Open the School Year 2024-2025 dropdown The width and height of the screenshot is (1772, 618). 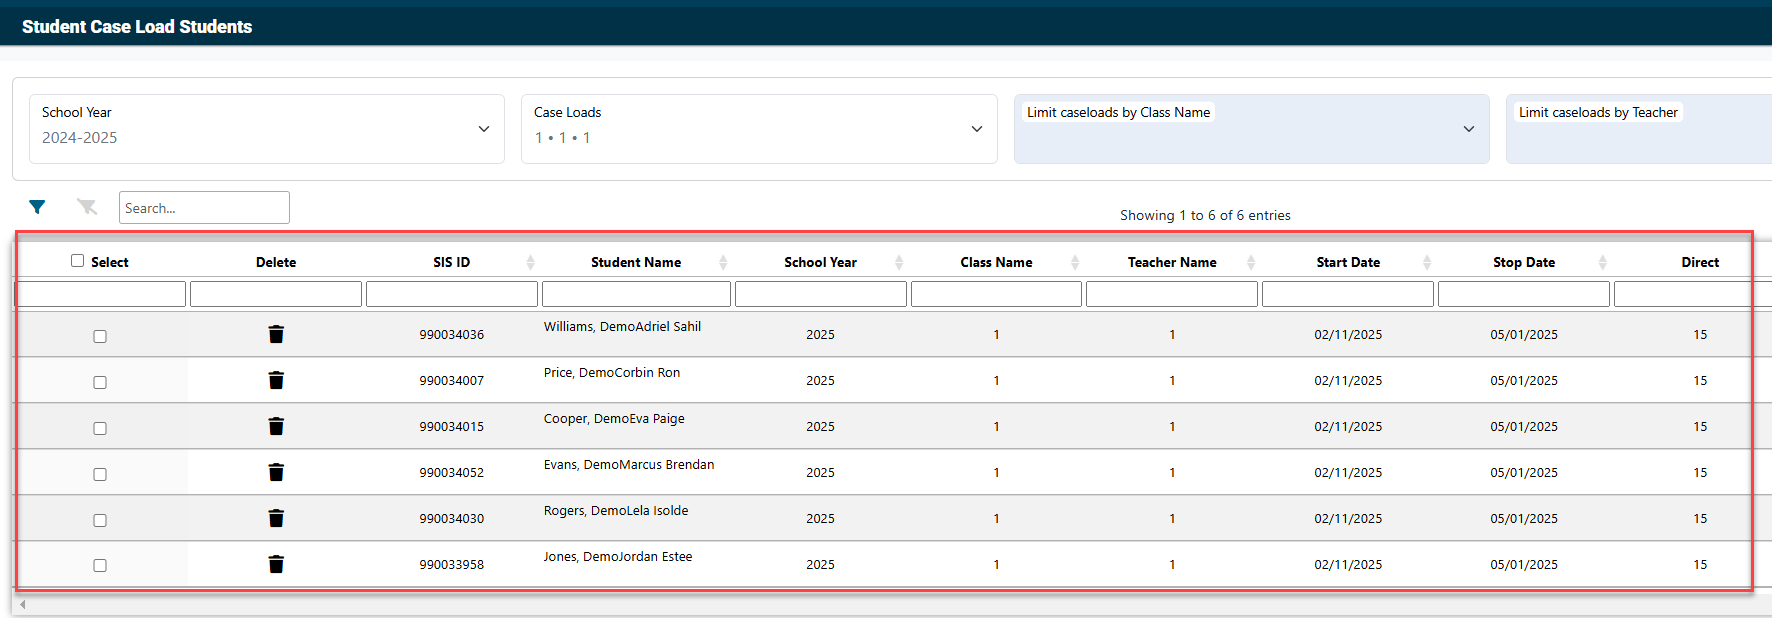[x=267, y=129]
